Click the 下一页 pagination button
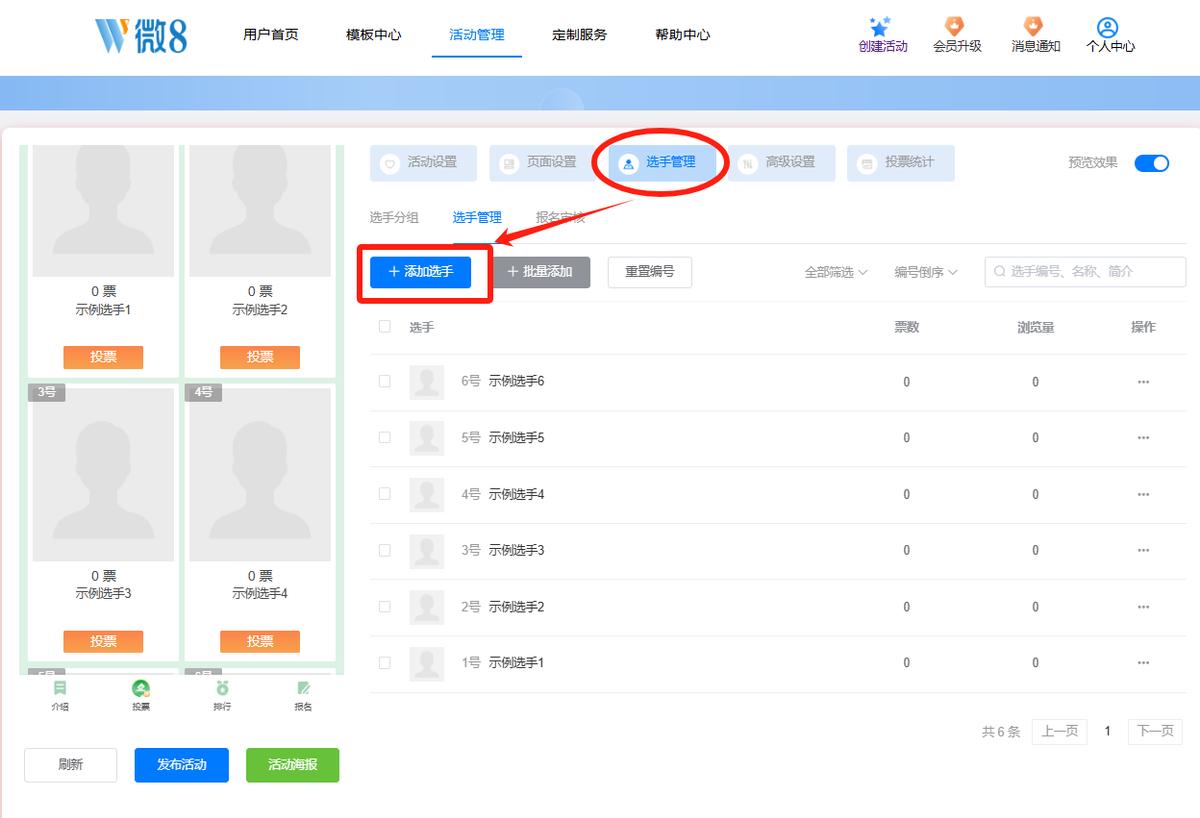 tap(1155, 731)
